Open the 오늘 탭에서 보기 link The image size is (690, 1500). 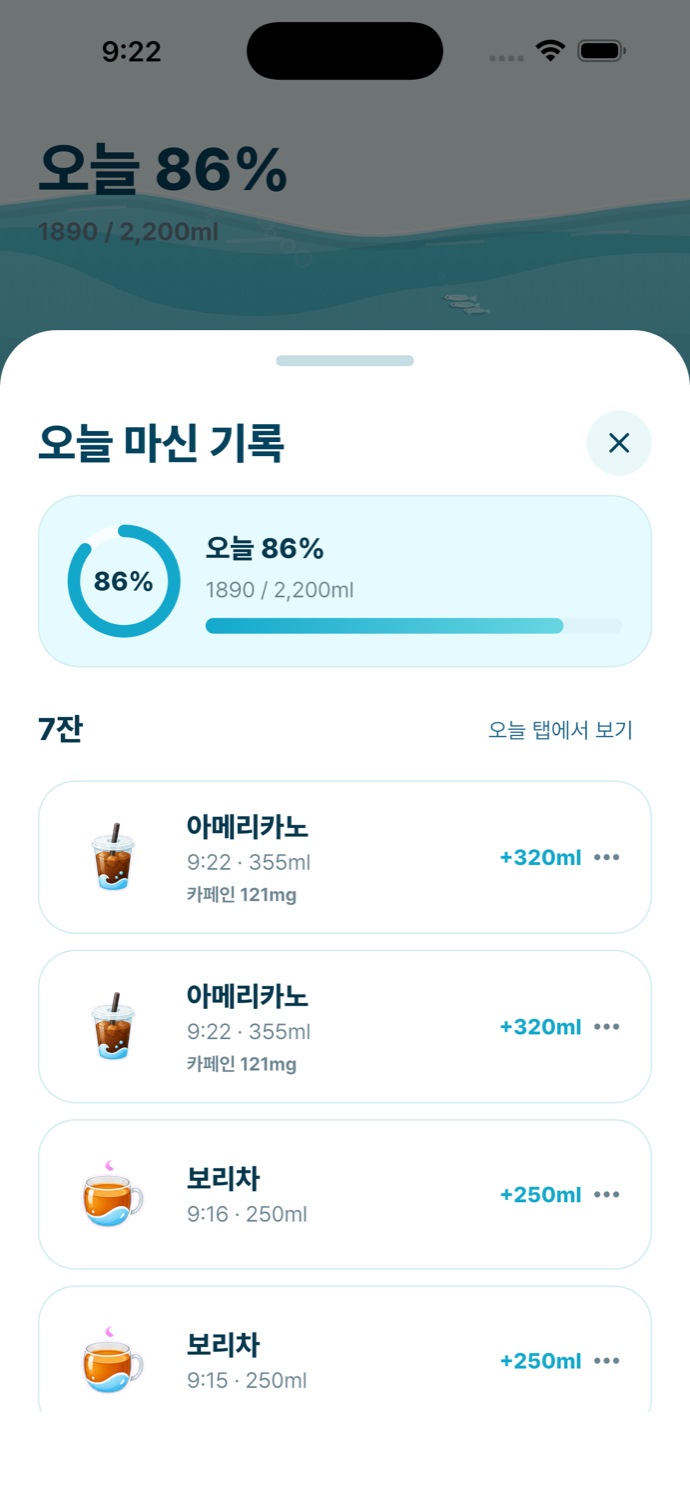pyautogui.click(x=560, y=730)
